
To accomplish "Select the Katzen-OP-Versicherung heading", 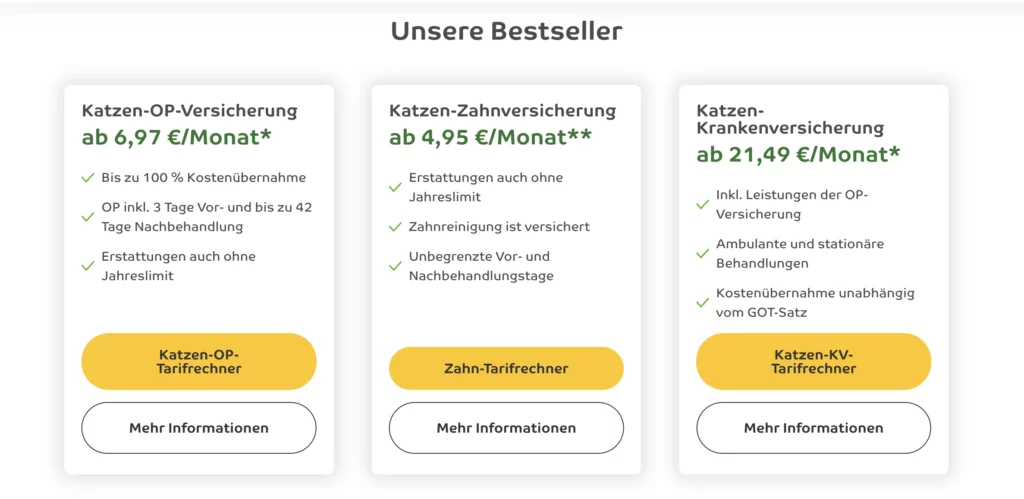I will (x=189, y=110).
